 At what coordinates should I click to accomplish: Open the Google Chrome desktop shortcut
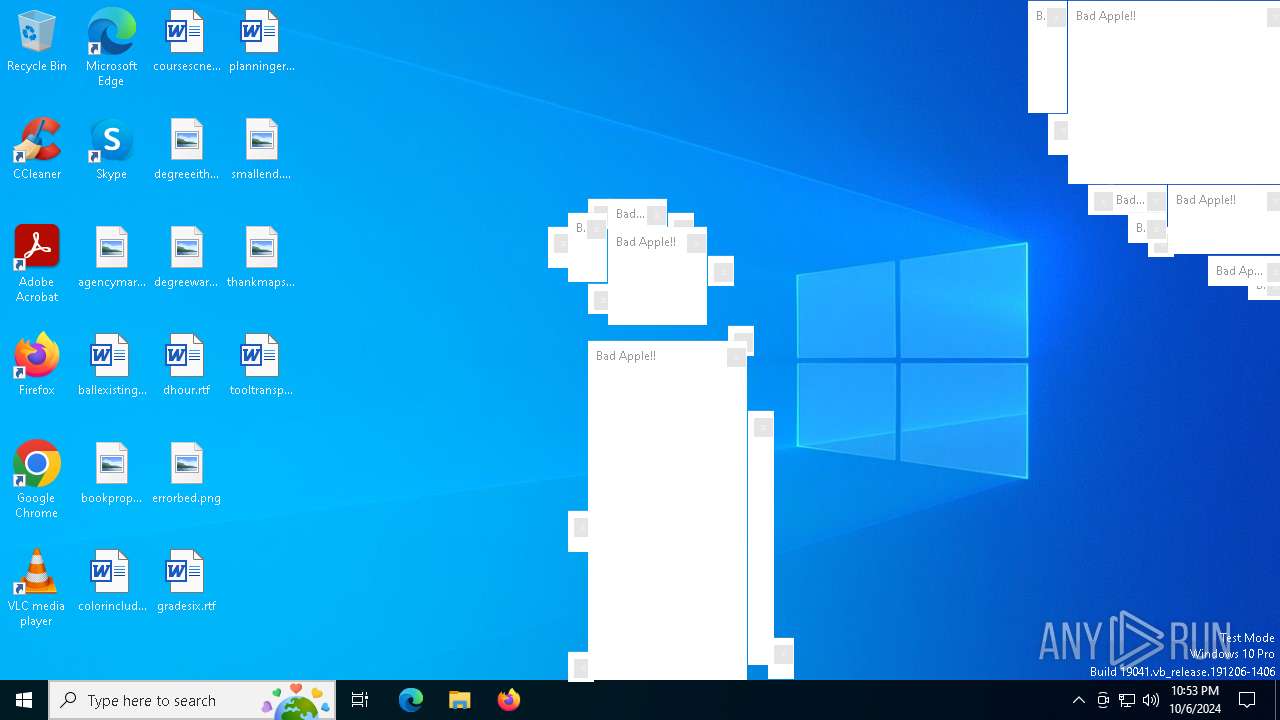(37, 480)
